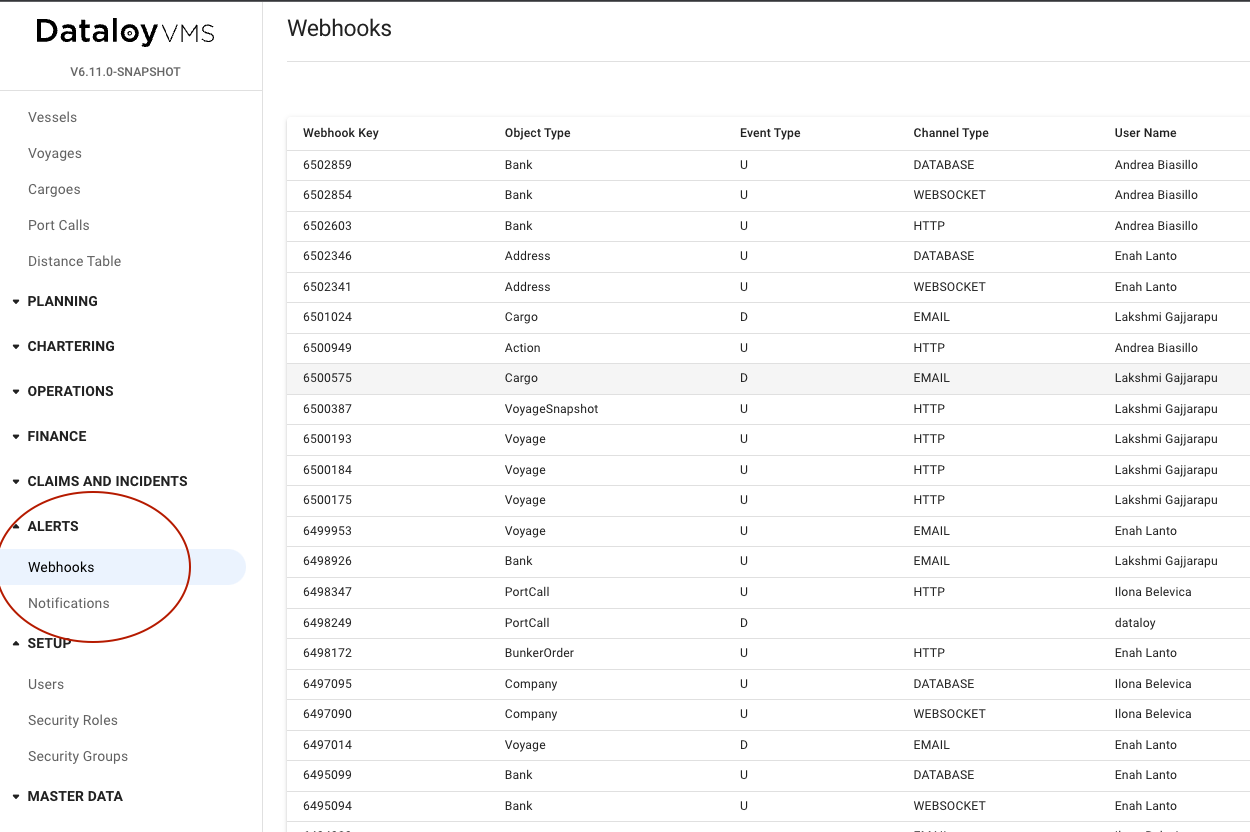Click the Dataloy VMS logo
This screenshot has height=832, width=1250.
[x=125, y=32]
